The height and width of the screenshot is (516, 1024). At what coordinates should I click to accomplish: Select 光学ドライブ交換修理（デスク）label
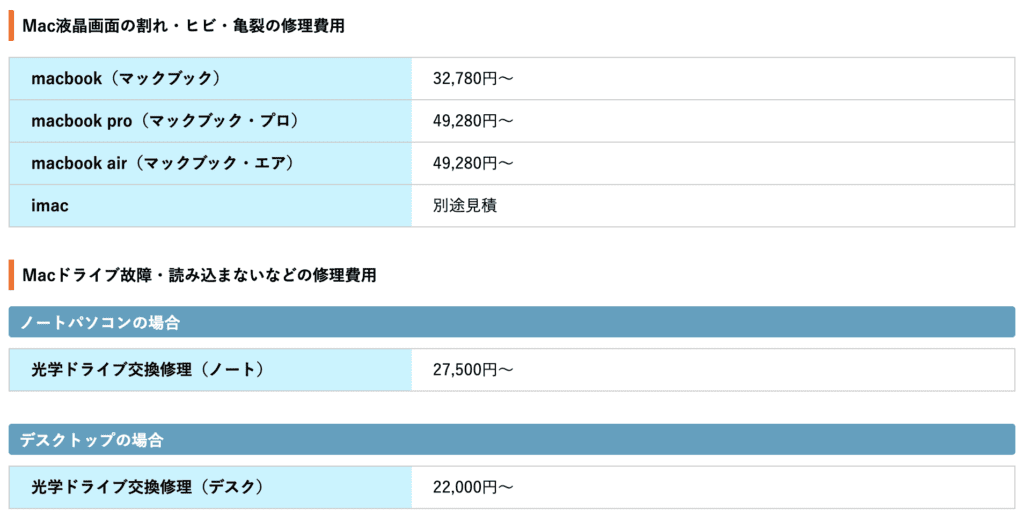(148, 487)
